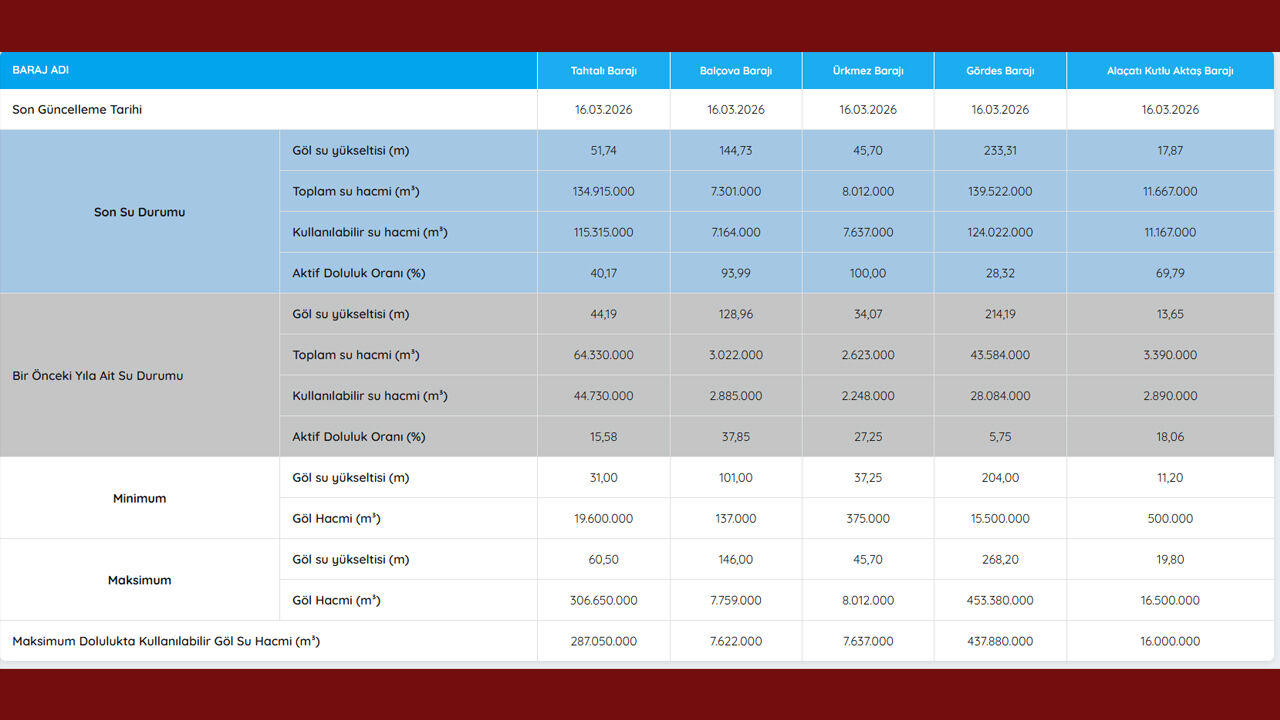The height and width of the screenshot is (720, 1280).
Task: Click Ürkmez's 100,00 fill rate cell
Action: coord(867,273)
